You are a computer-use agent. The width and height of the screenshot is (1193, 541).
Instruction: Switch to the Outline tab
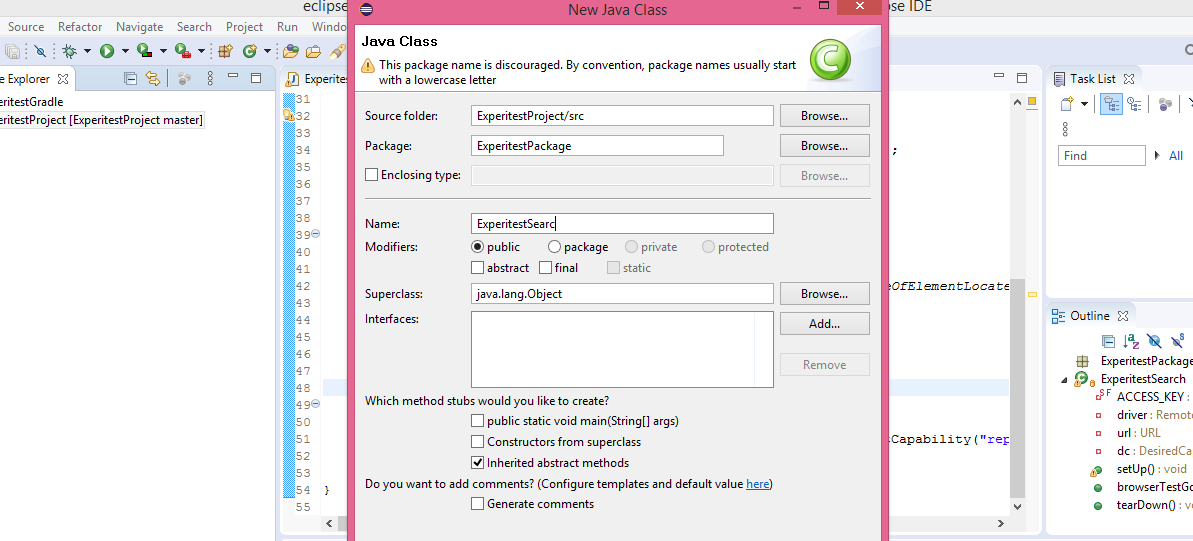pyautogui.click(x=1090, y=316)
